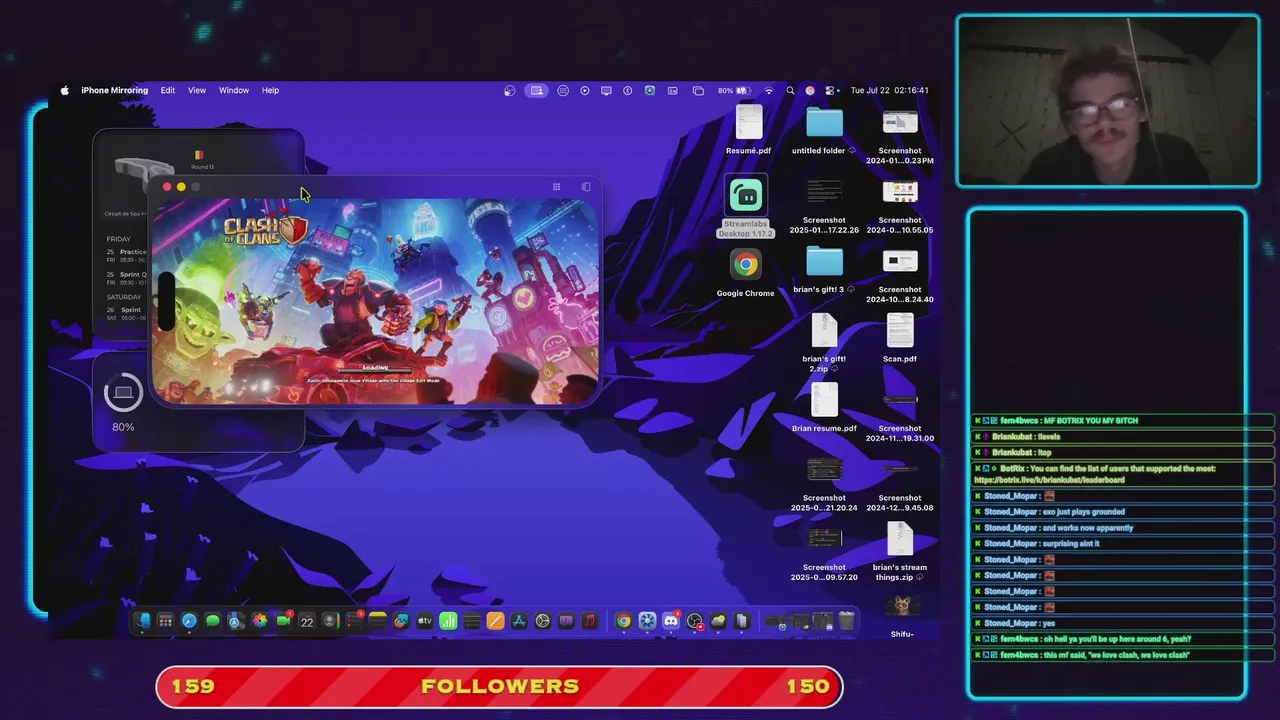
Task: Open Messages from the Dock
Action: [x=212, y=621]
